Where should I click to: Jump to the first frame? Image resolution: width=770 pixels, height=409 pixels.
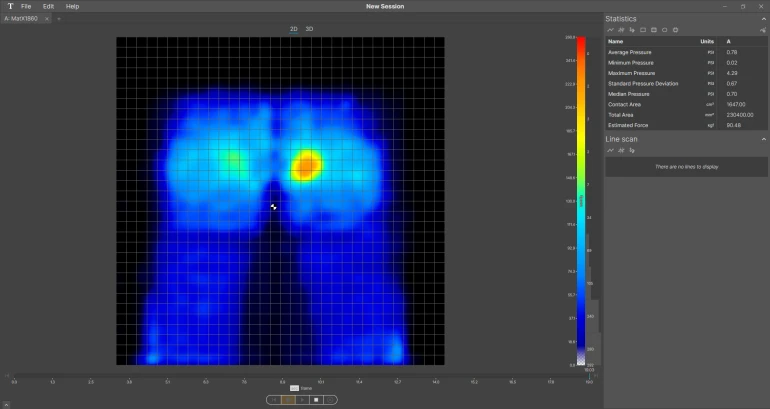(x=274, y=399)
